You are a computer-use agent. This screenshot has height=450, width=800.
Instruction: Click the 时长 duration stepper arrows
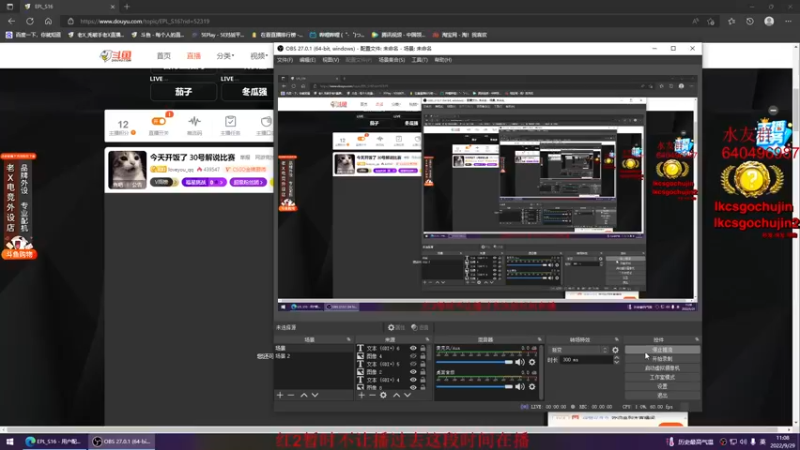point(616,360)
